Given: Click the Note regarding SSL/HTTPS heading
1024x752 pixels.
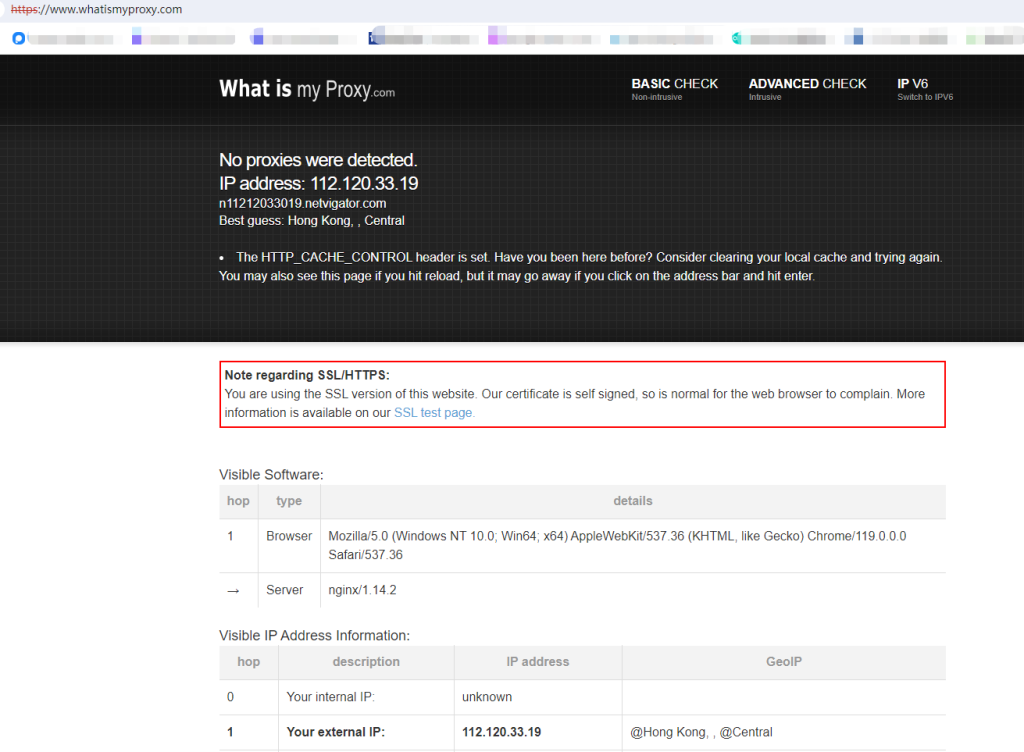Looking at the screenshot, I should click(x=307, y=375).
